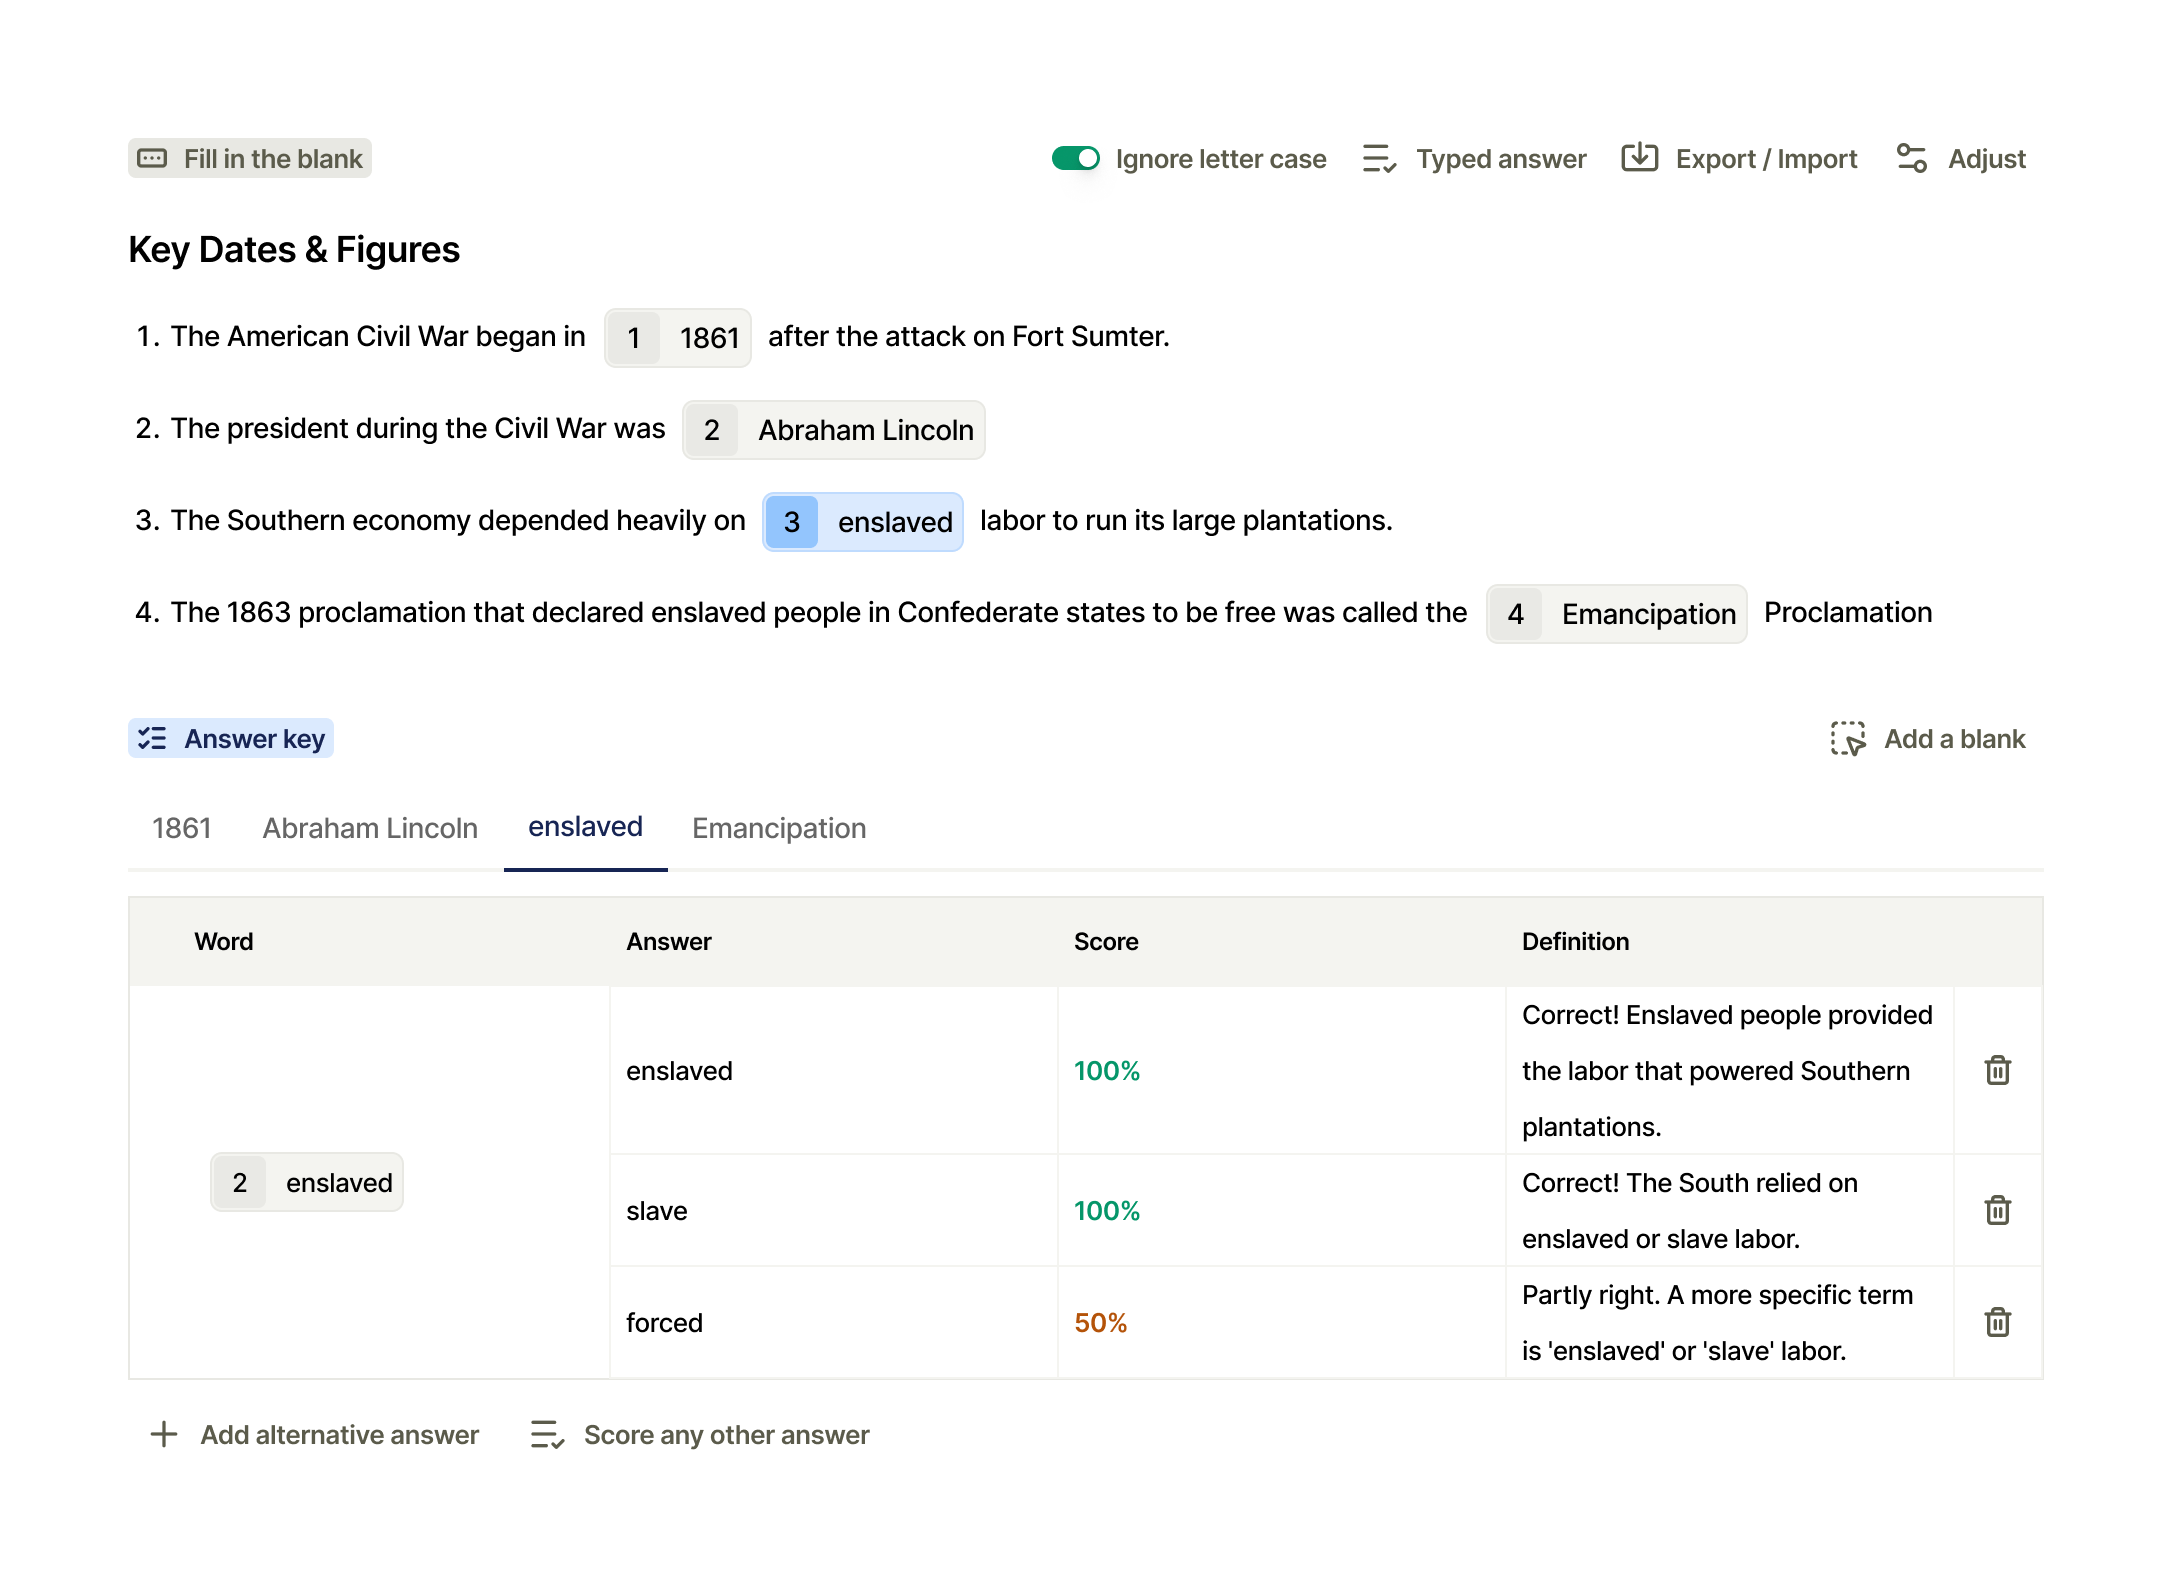Select blank 2 Abraham Lincoln in sentence
Image resolution: width=2172 pixels, height=1592 pixels.
point(834,430)
